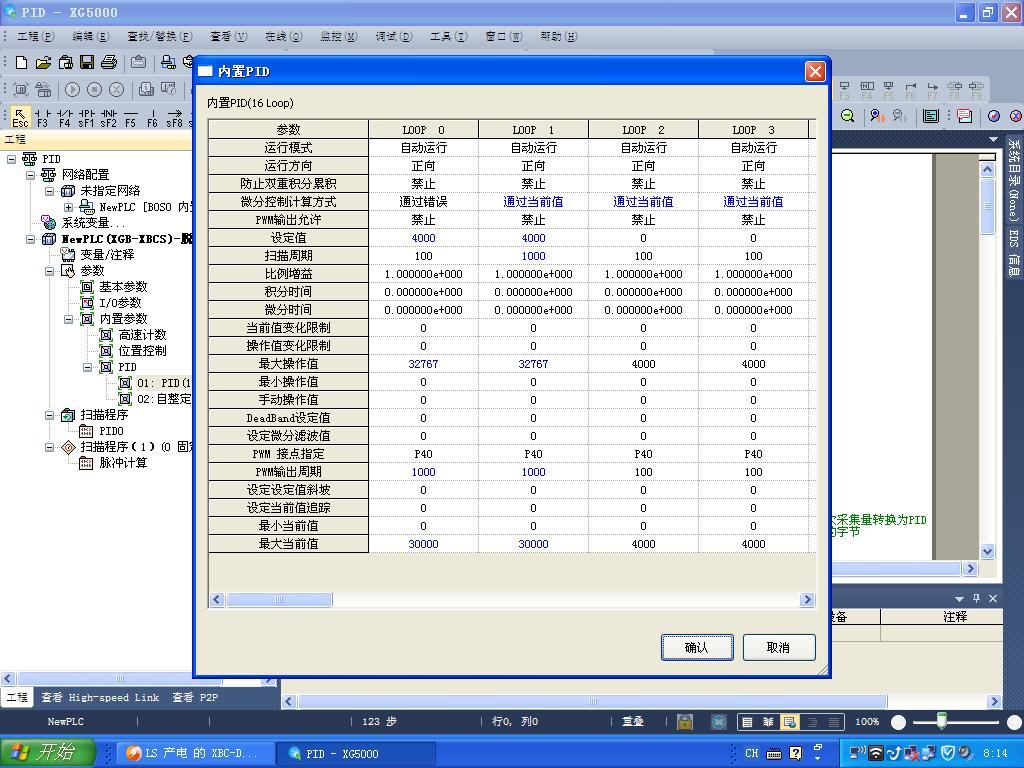The width and height of the screenshot is (1024, 768).
Task: Click the zoom slider handle in status bar
Action: 941,721
